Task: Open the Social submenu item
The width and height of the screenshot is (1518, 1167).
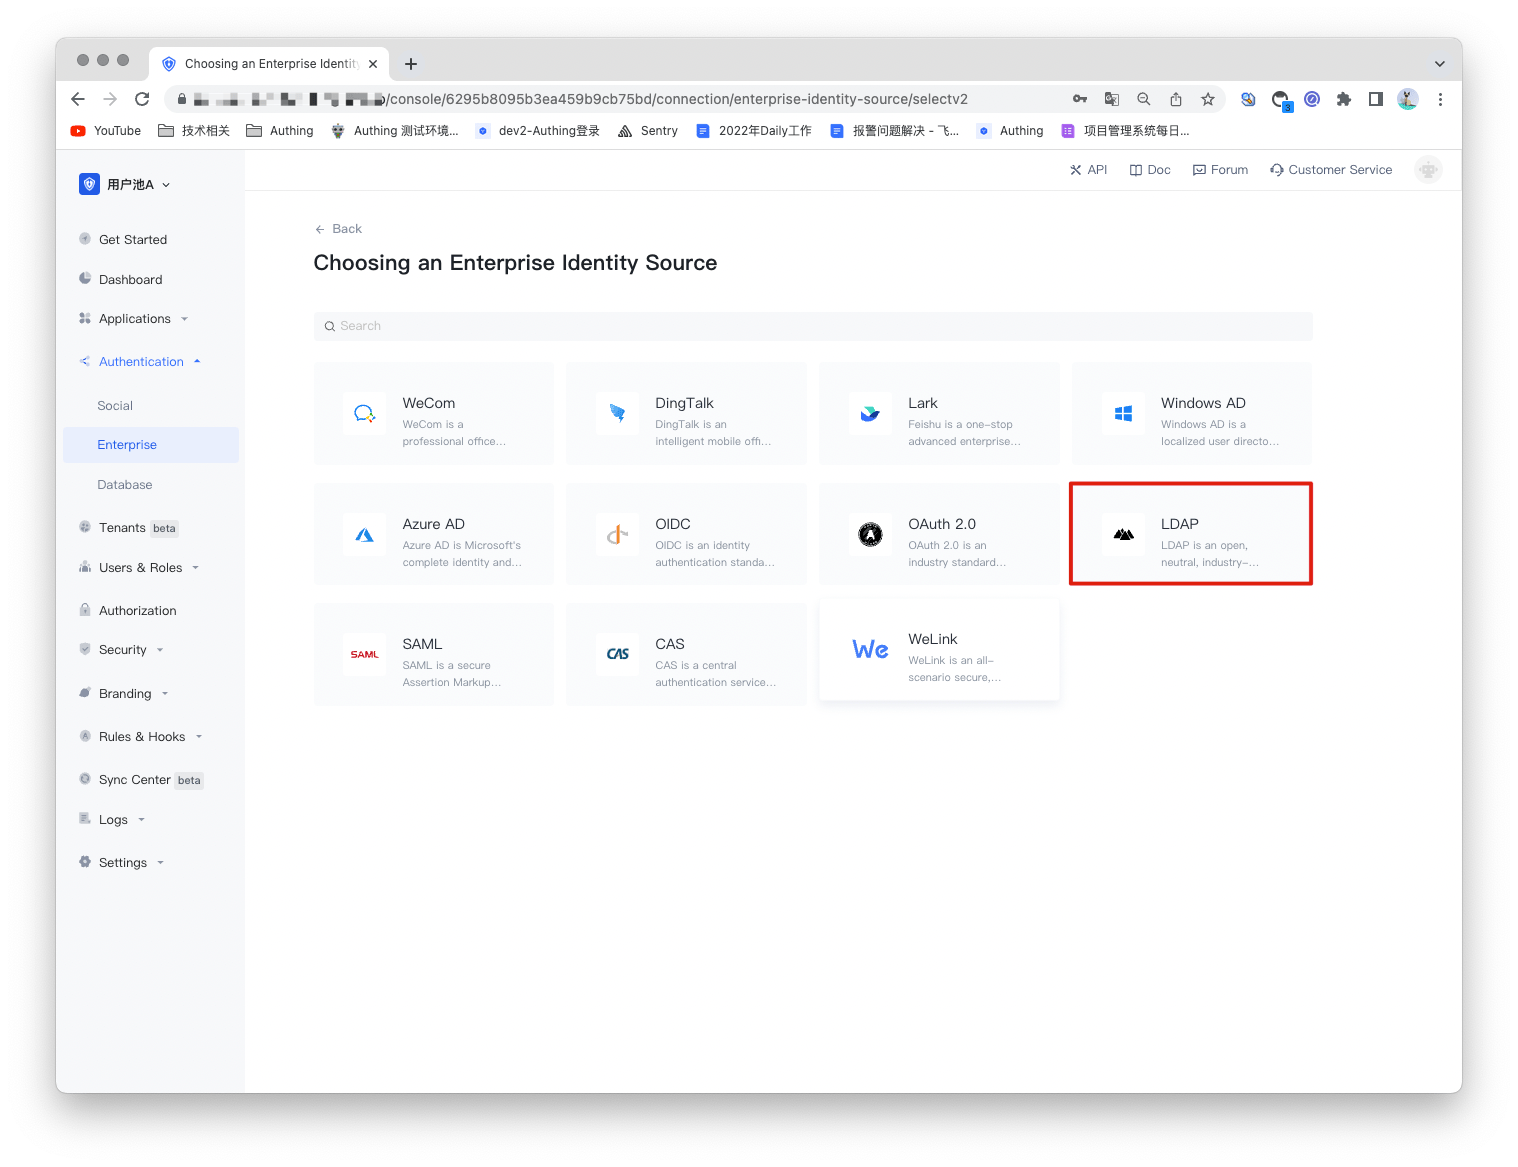Action: click(115, 406)
